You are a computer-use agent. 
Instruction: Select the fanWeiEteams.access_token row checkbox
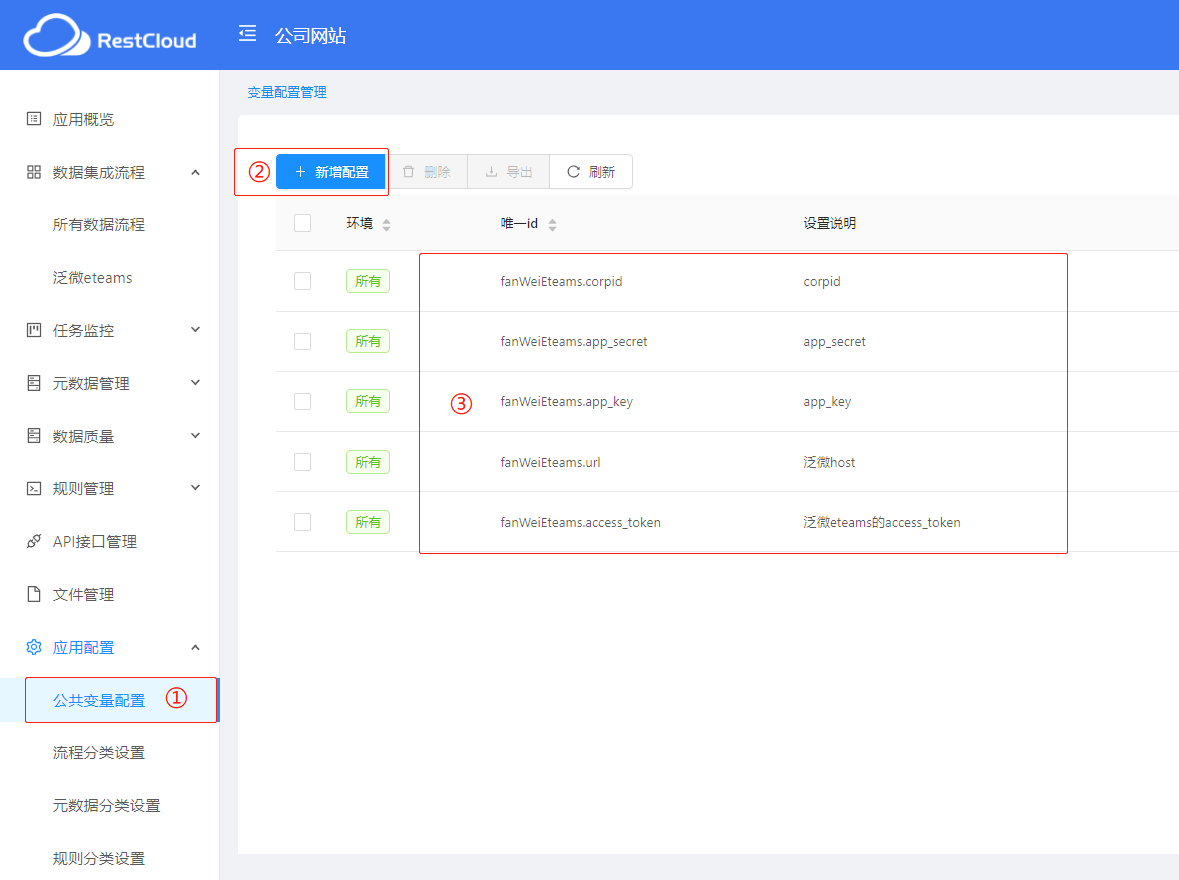(303, 522)
